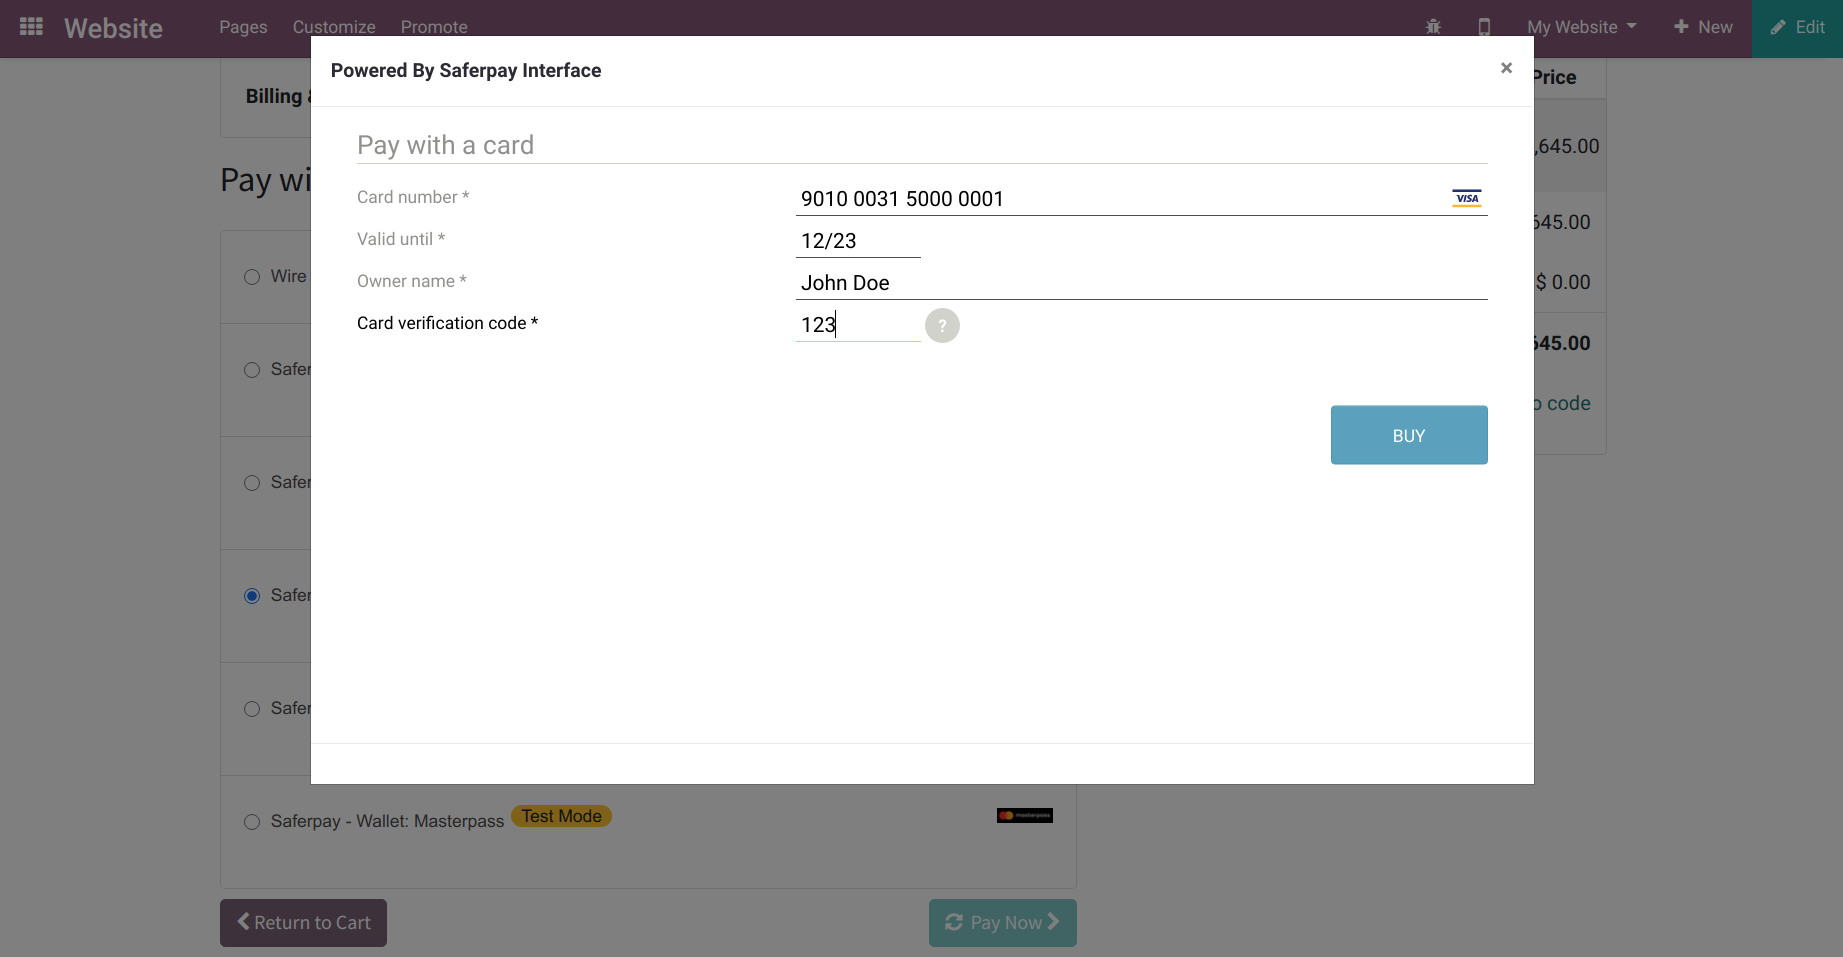This screenshot has width=1843, height=957.
Task: Open the Promote menu
Action: [x=434, y=27]
